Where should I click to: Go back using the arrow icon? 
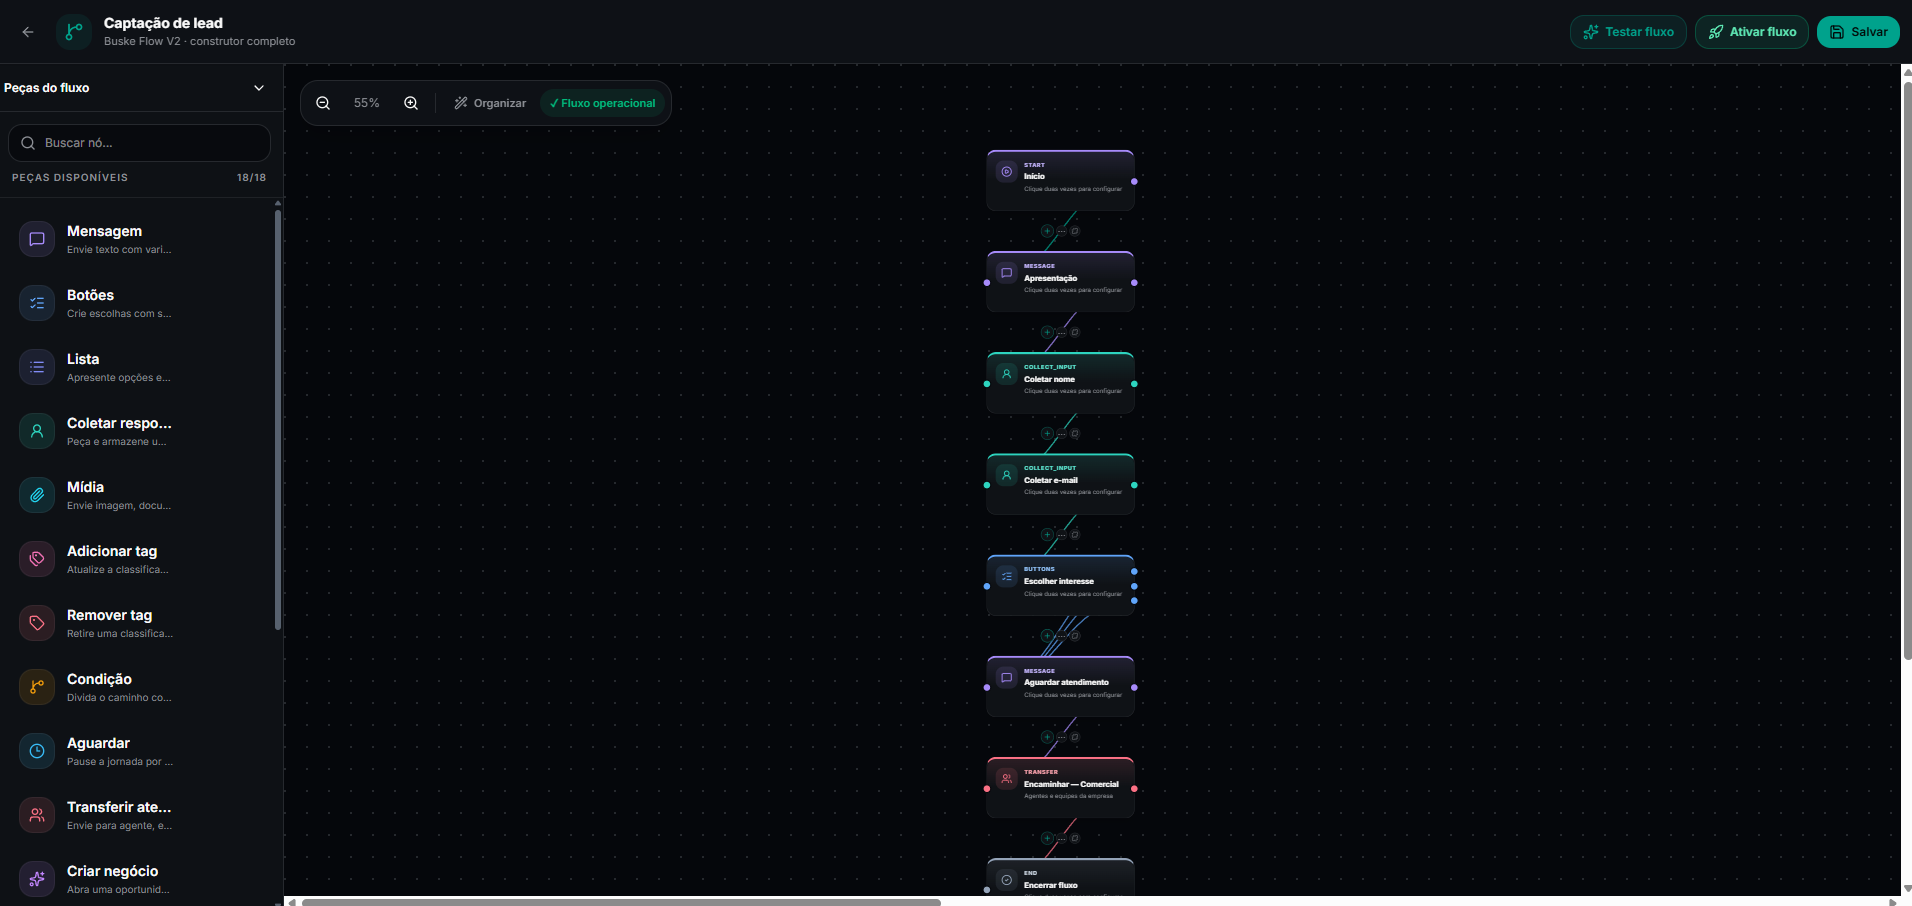point(28,32)
